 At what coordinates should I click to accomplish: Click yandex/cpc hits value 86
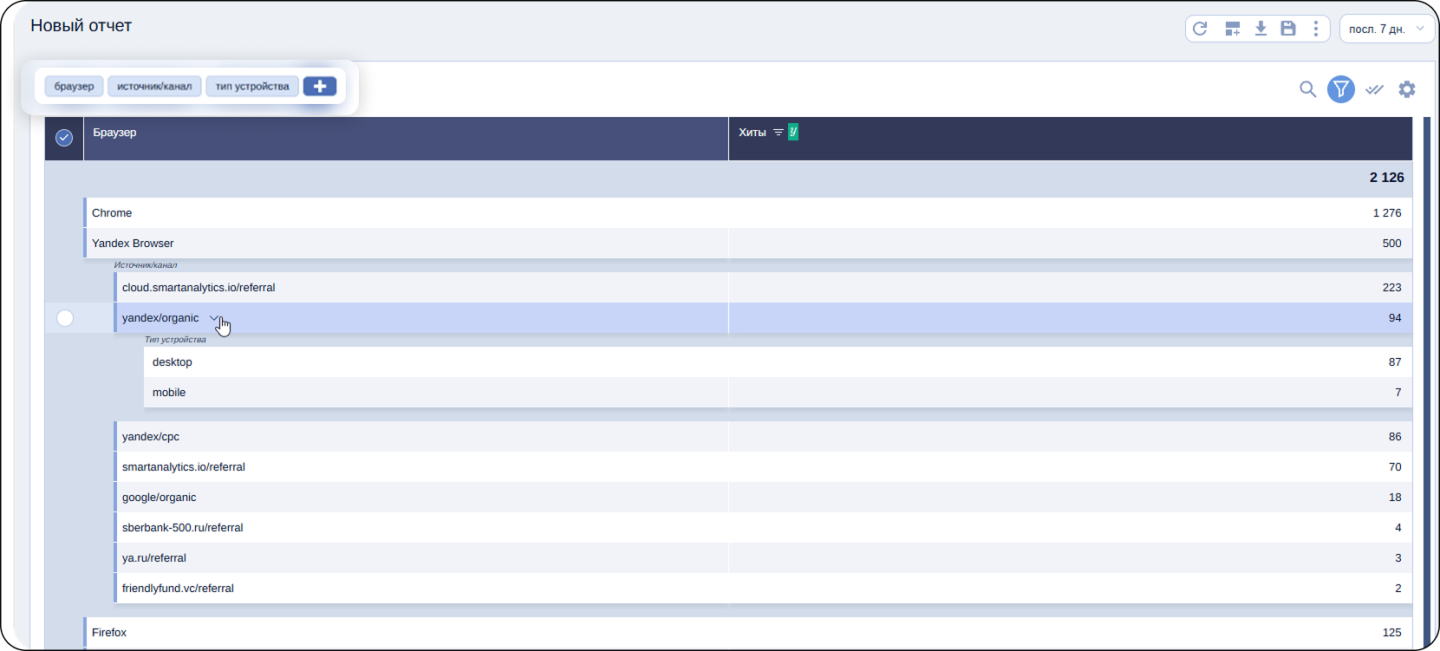[x=1395, y=437]
